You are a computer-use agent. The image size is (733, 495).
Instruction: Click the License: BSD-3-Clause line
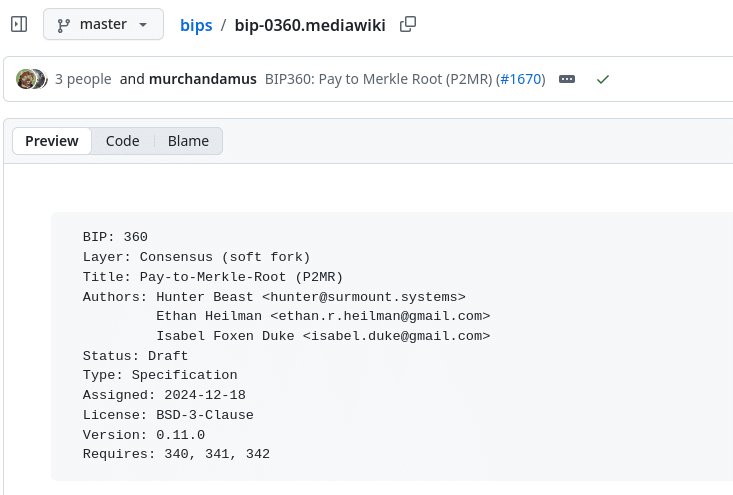pyautogui.click(x=168, y=415)
